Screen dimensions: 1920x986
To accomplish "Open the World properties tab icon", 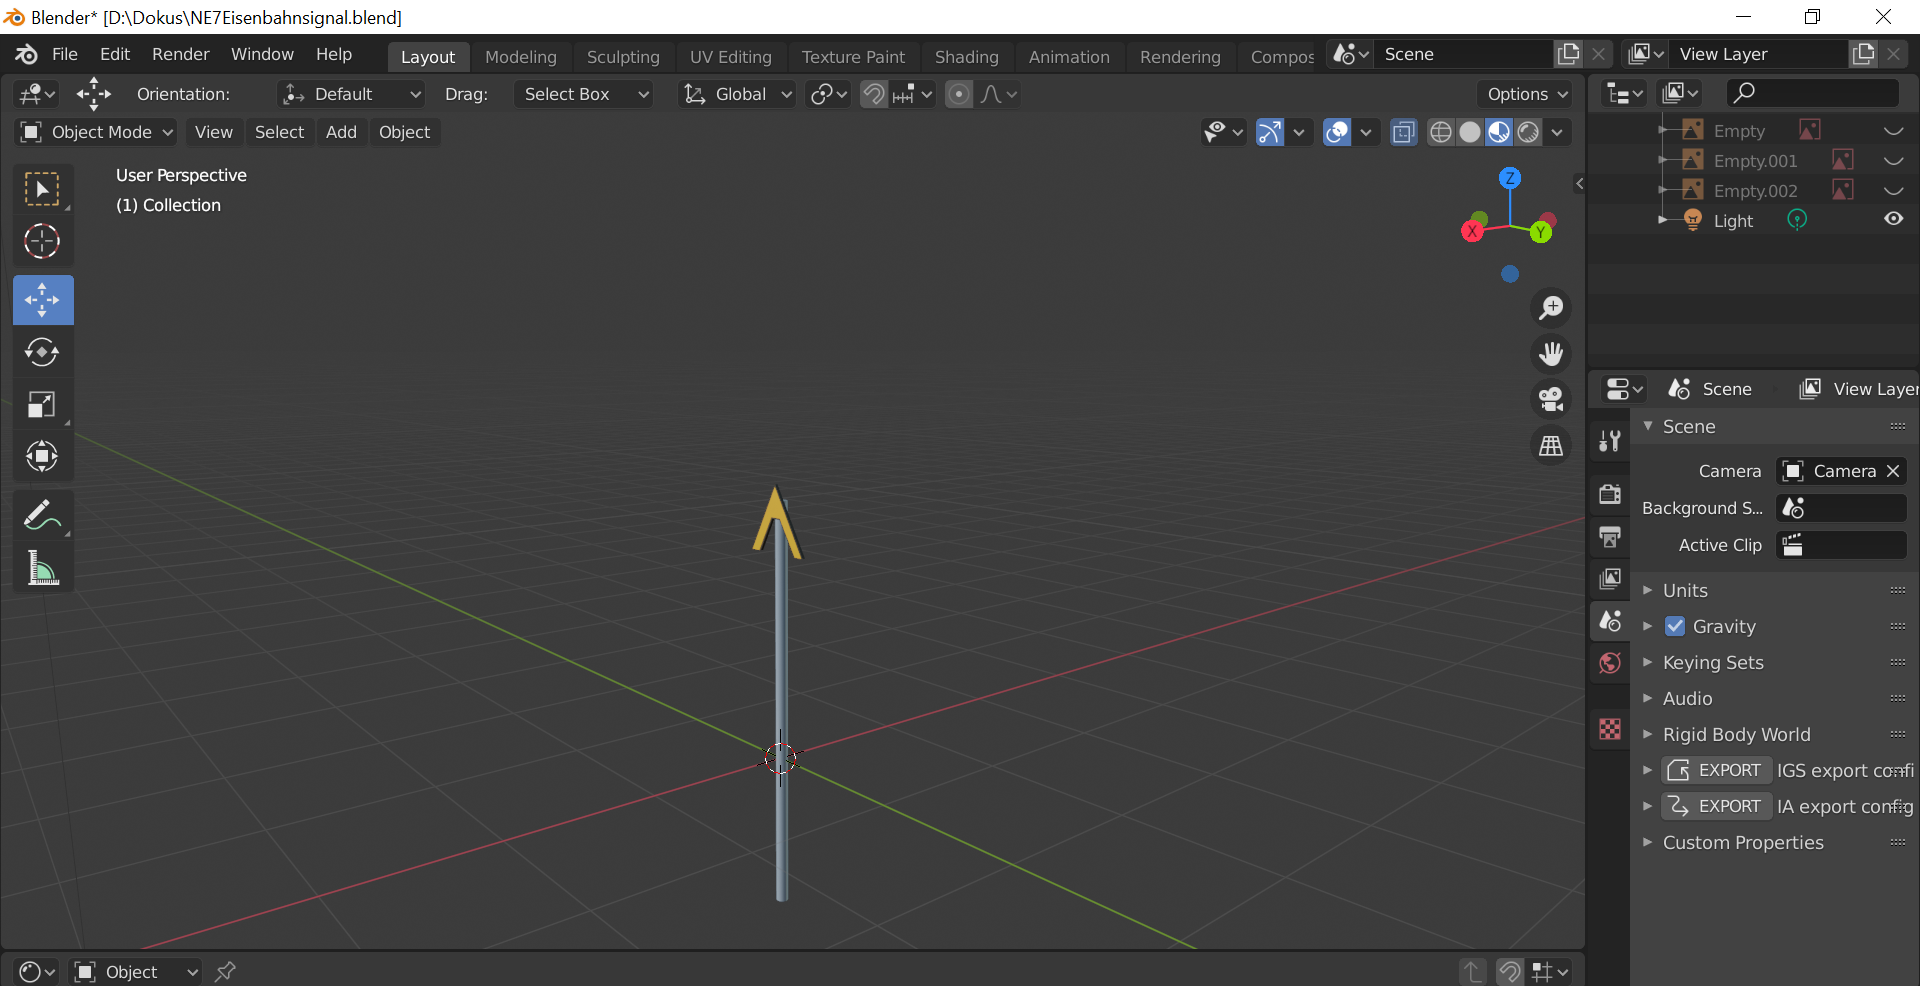I will click(1610, 663).
